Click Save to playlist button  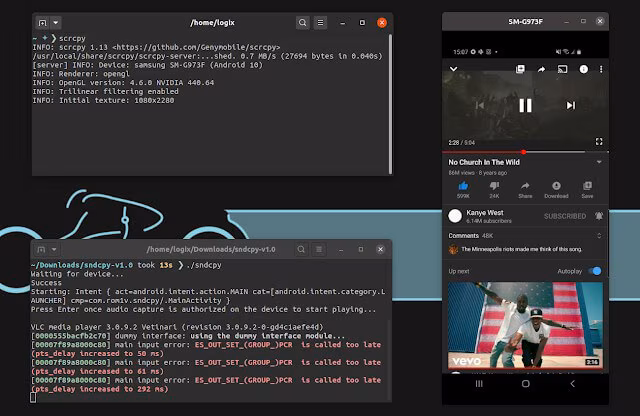(587, 190)
